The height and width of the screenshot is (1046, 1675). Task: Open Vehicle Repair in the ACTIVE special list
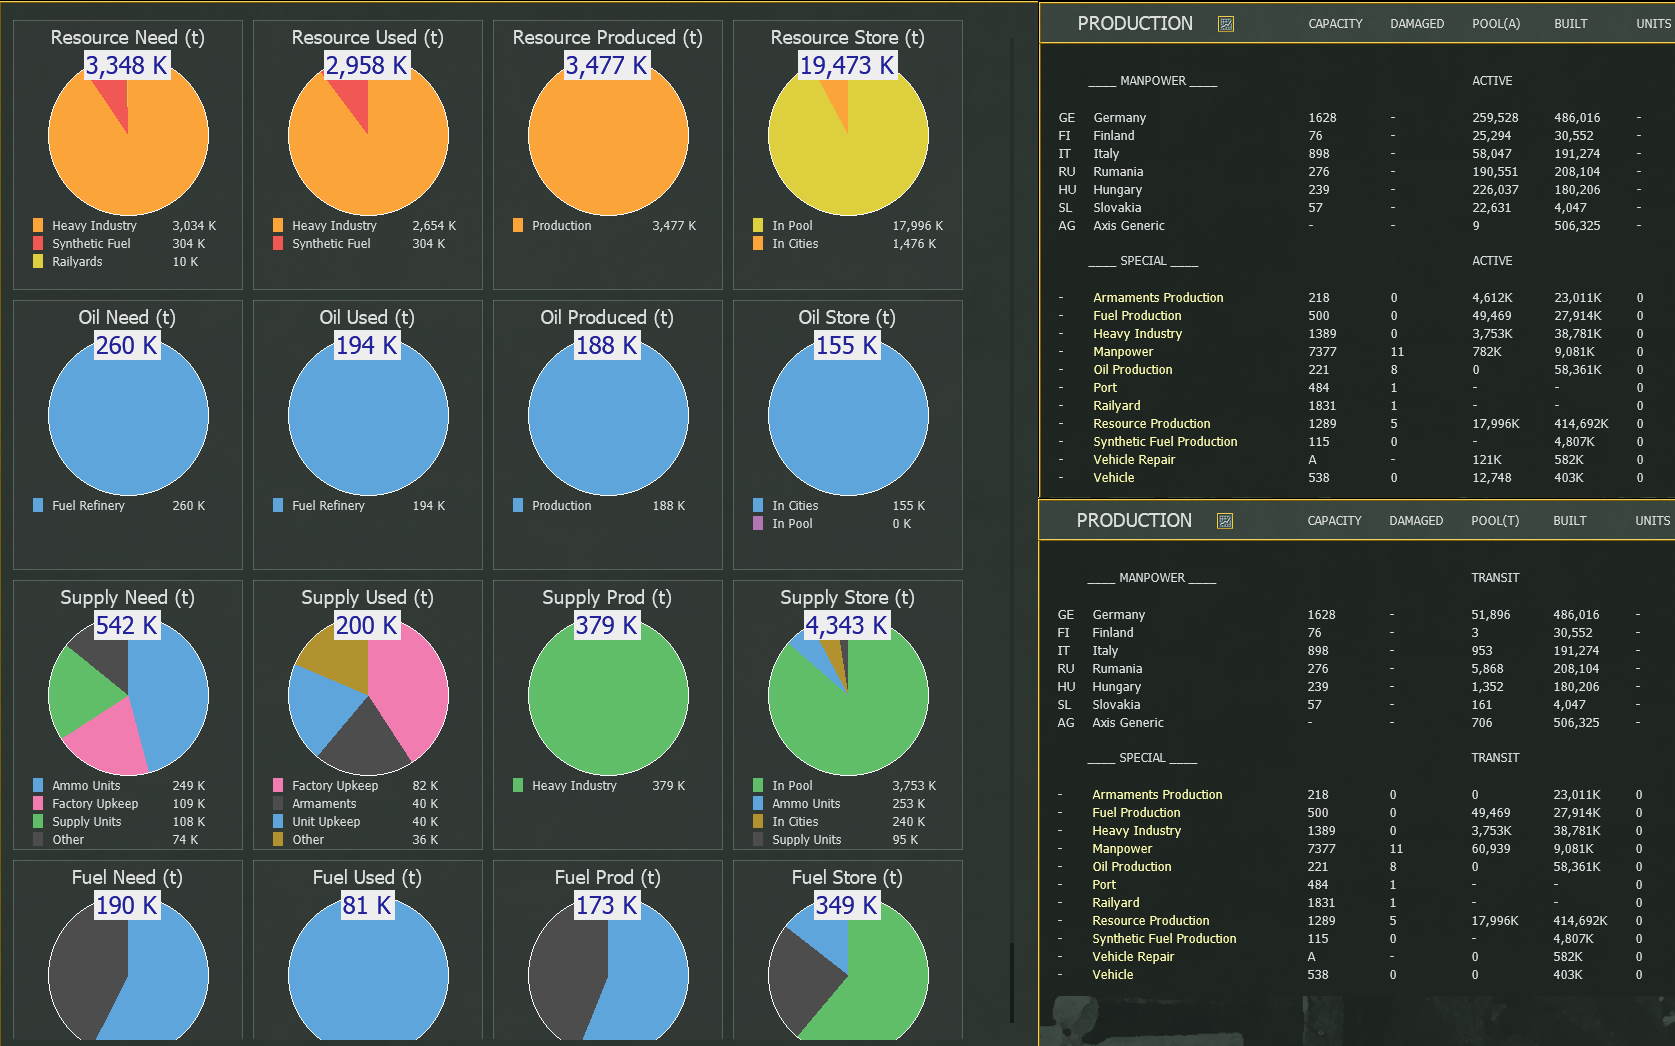tap(1134, 460)
